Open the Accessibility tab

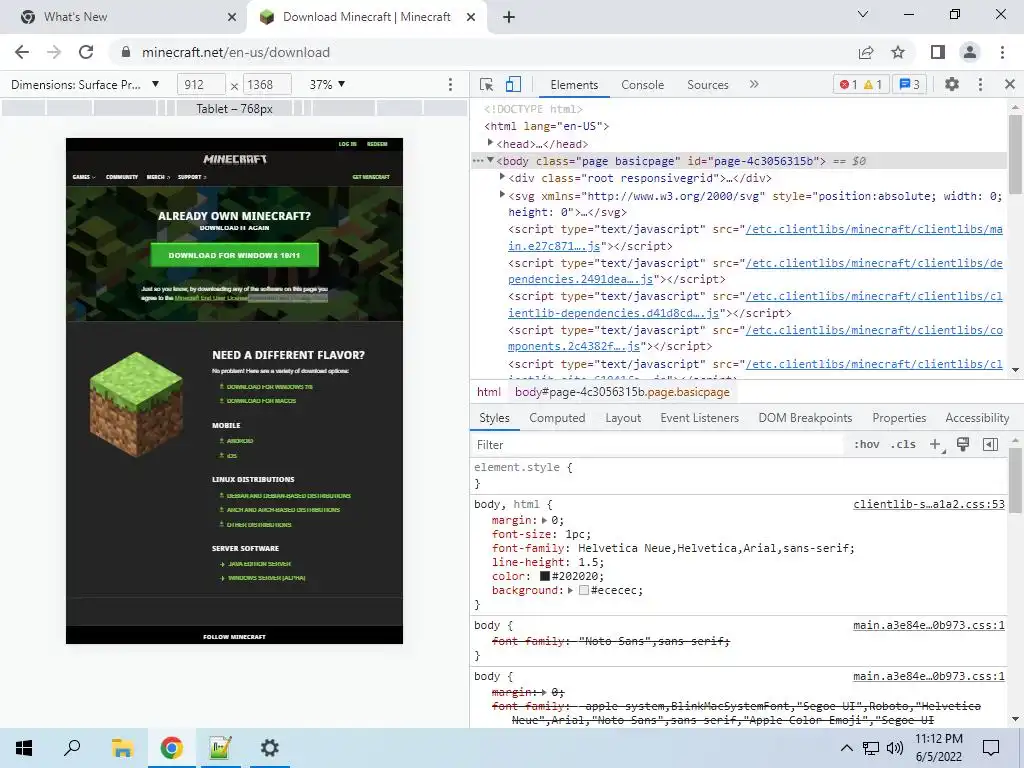point(977,418)
